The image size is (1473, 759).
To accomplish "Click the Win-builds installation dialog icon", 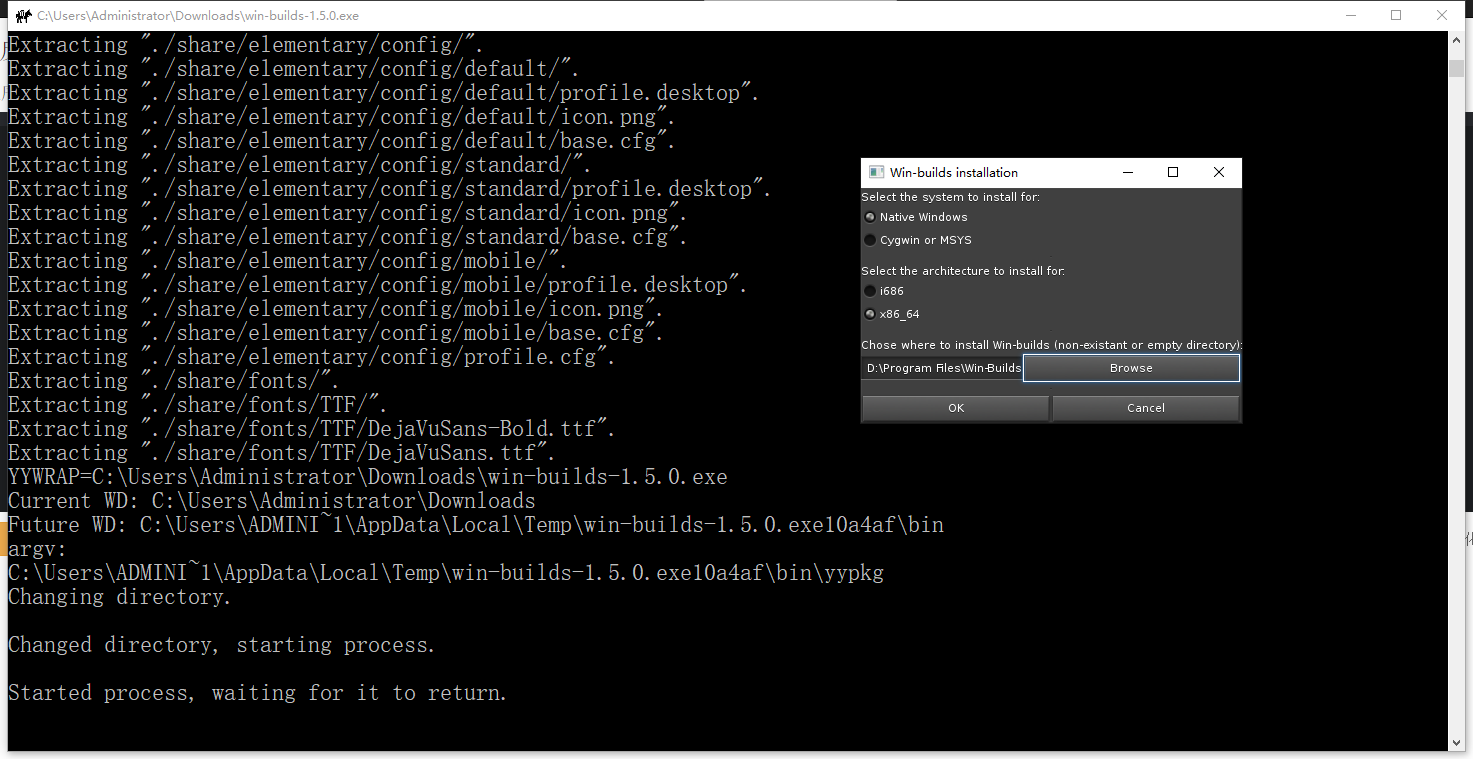I will click(x=876, y=172).
